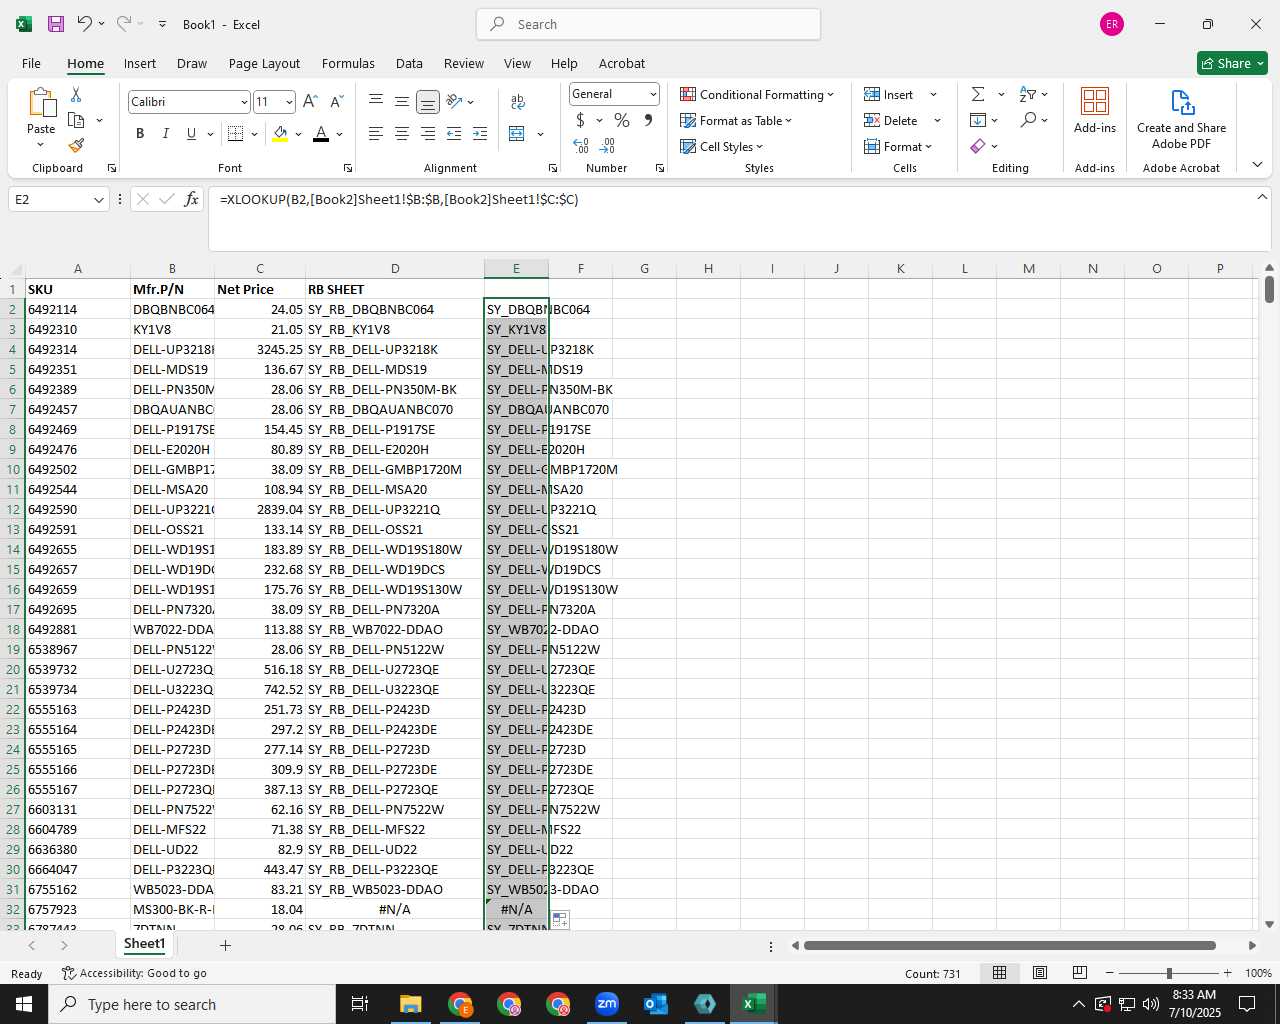Open Outlook from the taskbar
This screenshot has height=1024, width=1280.
click(656, 1004)
